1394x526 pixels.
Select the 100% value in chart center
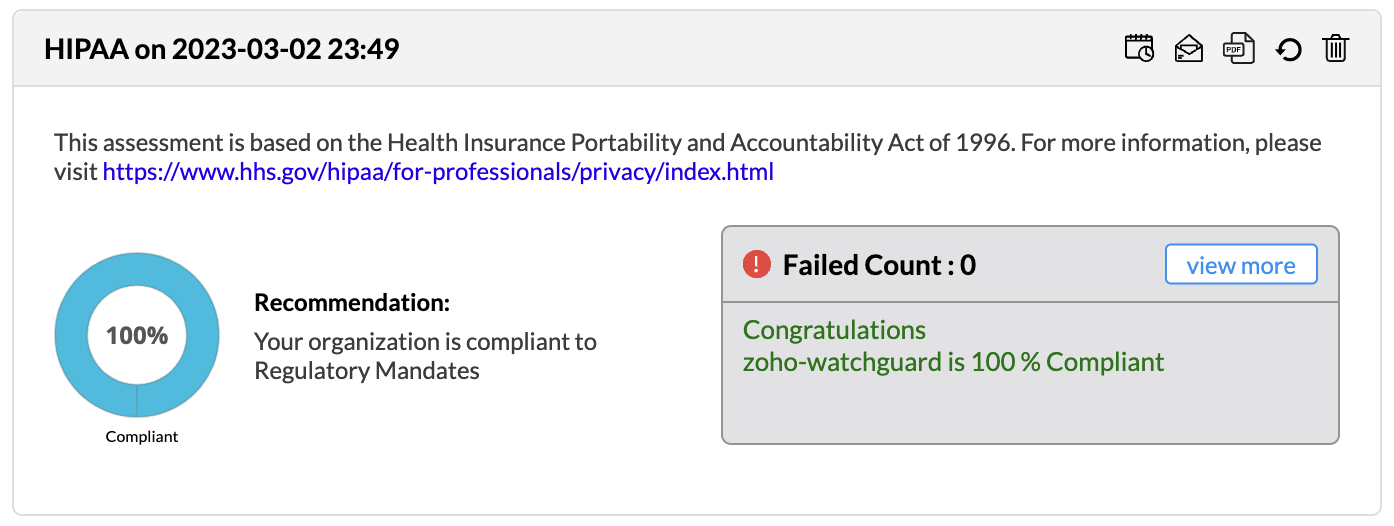pos(137,336)
